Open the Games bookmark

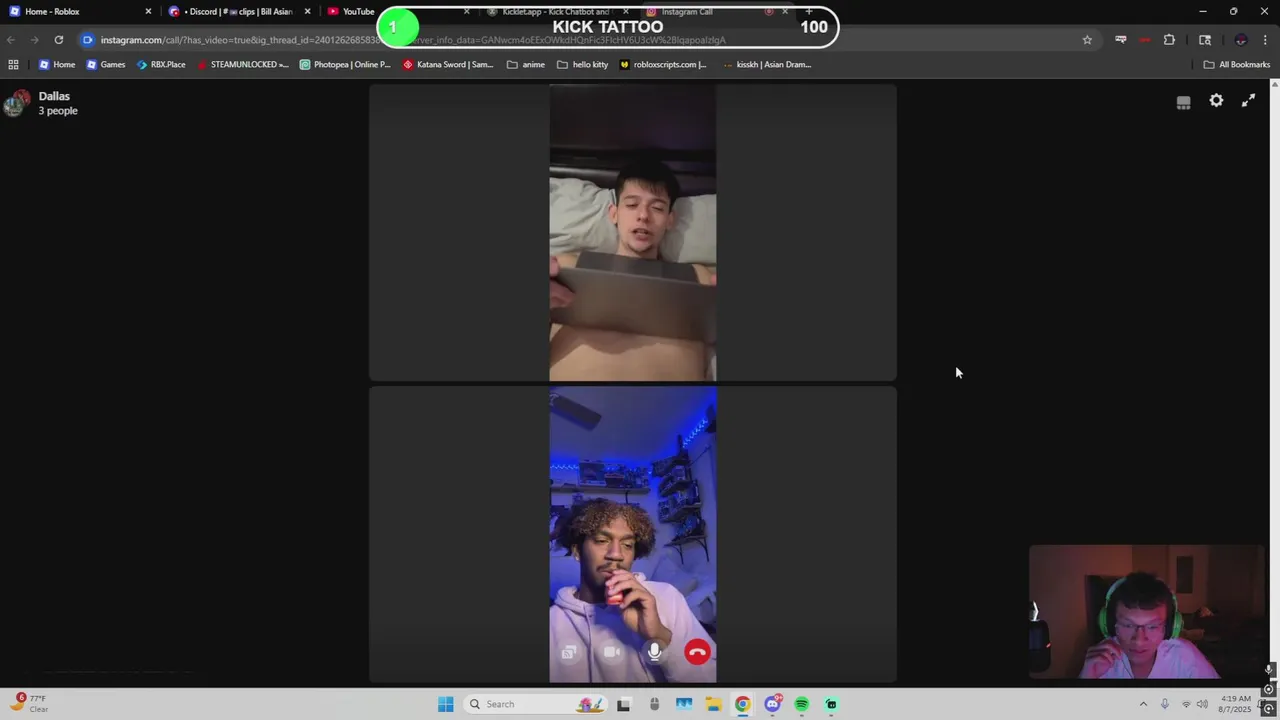106,64
